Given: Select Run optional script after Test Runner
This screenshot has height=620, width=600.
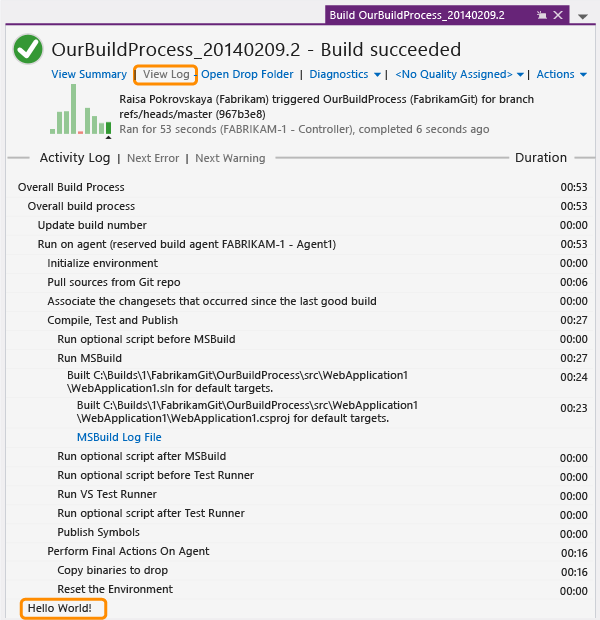Looking at the screenshot, I should pyautogui.click(x=301, y=513).
